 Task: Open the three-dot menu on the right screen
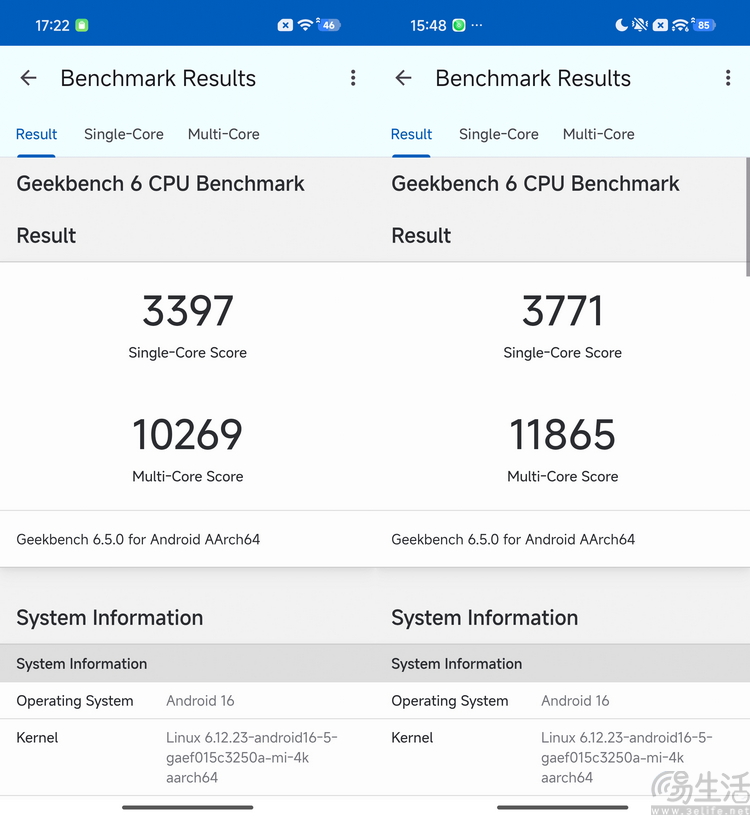[727, 78]
